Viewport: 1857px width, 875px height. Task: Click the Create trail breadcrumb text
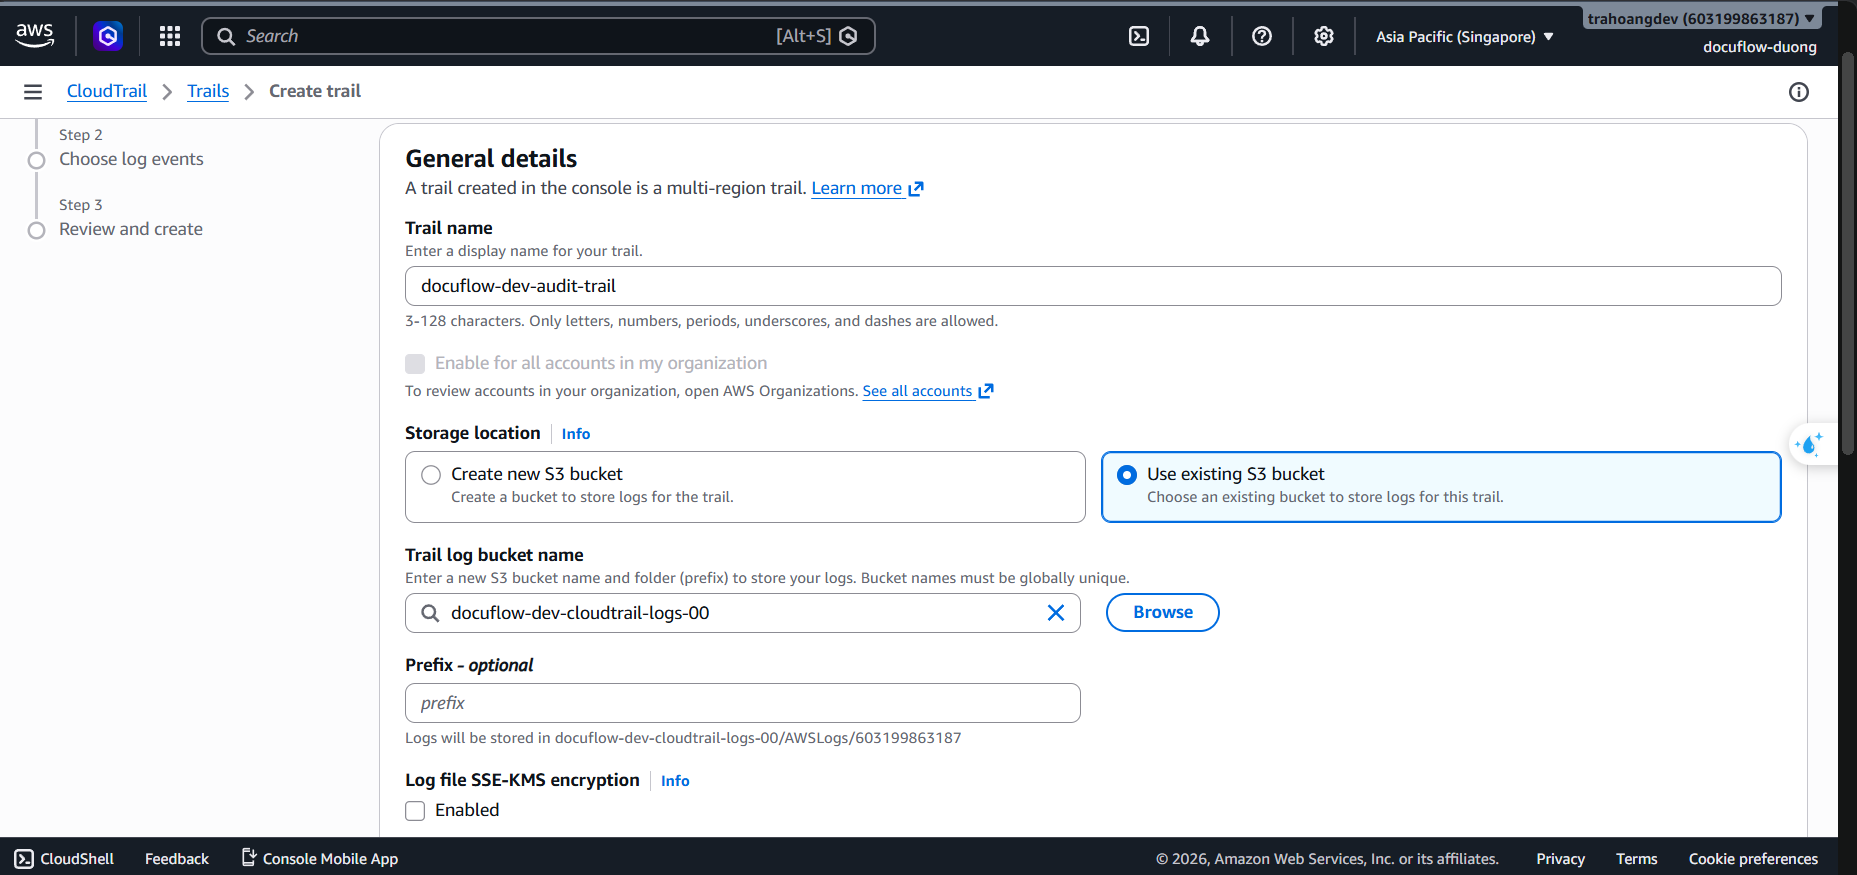315,91
